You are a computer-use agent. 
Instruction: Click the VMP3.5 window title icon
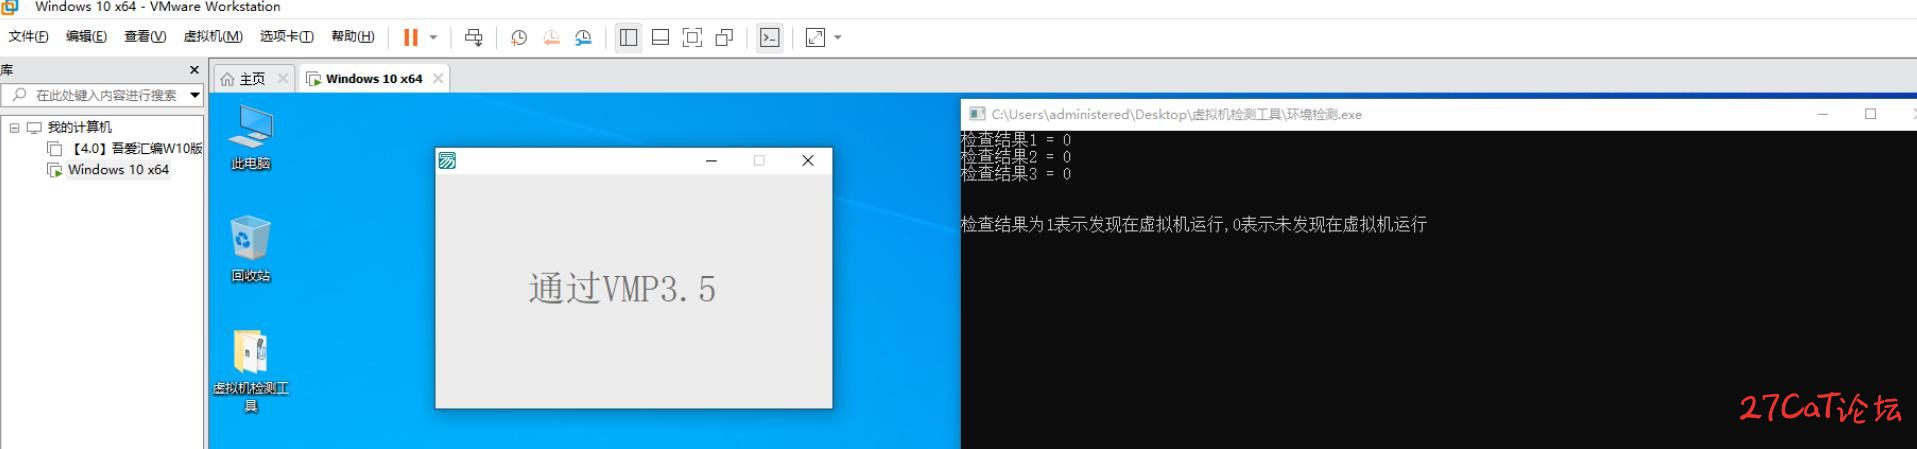click(x=447, y=161)
